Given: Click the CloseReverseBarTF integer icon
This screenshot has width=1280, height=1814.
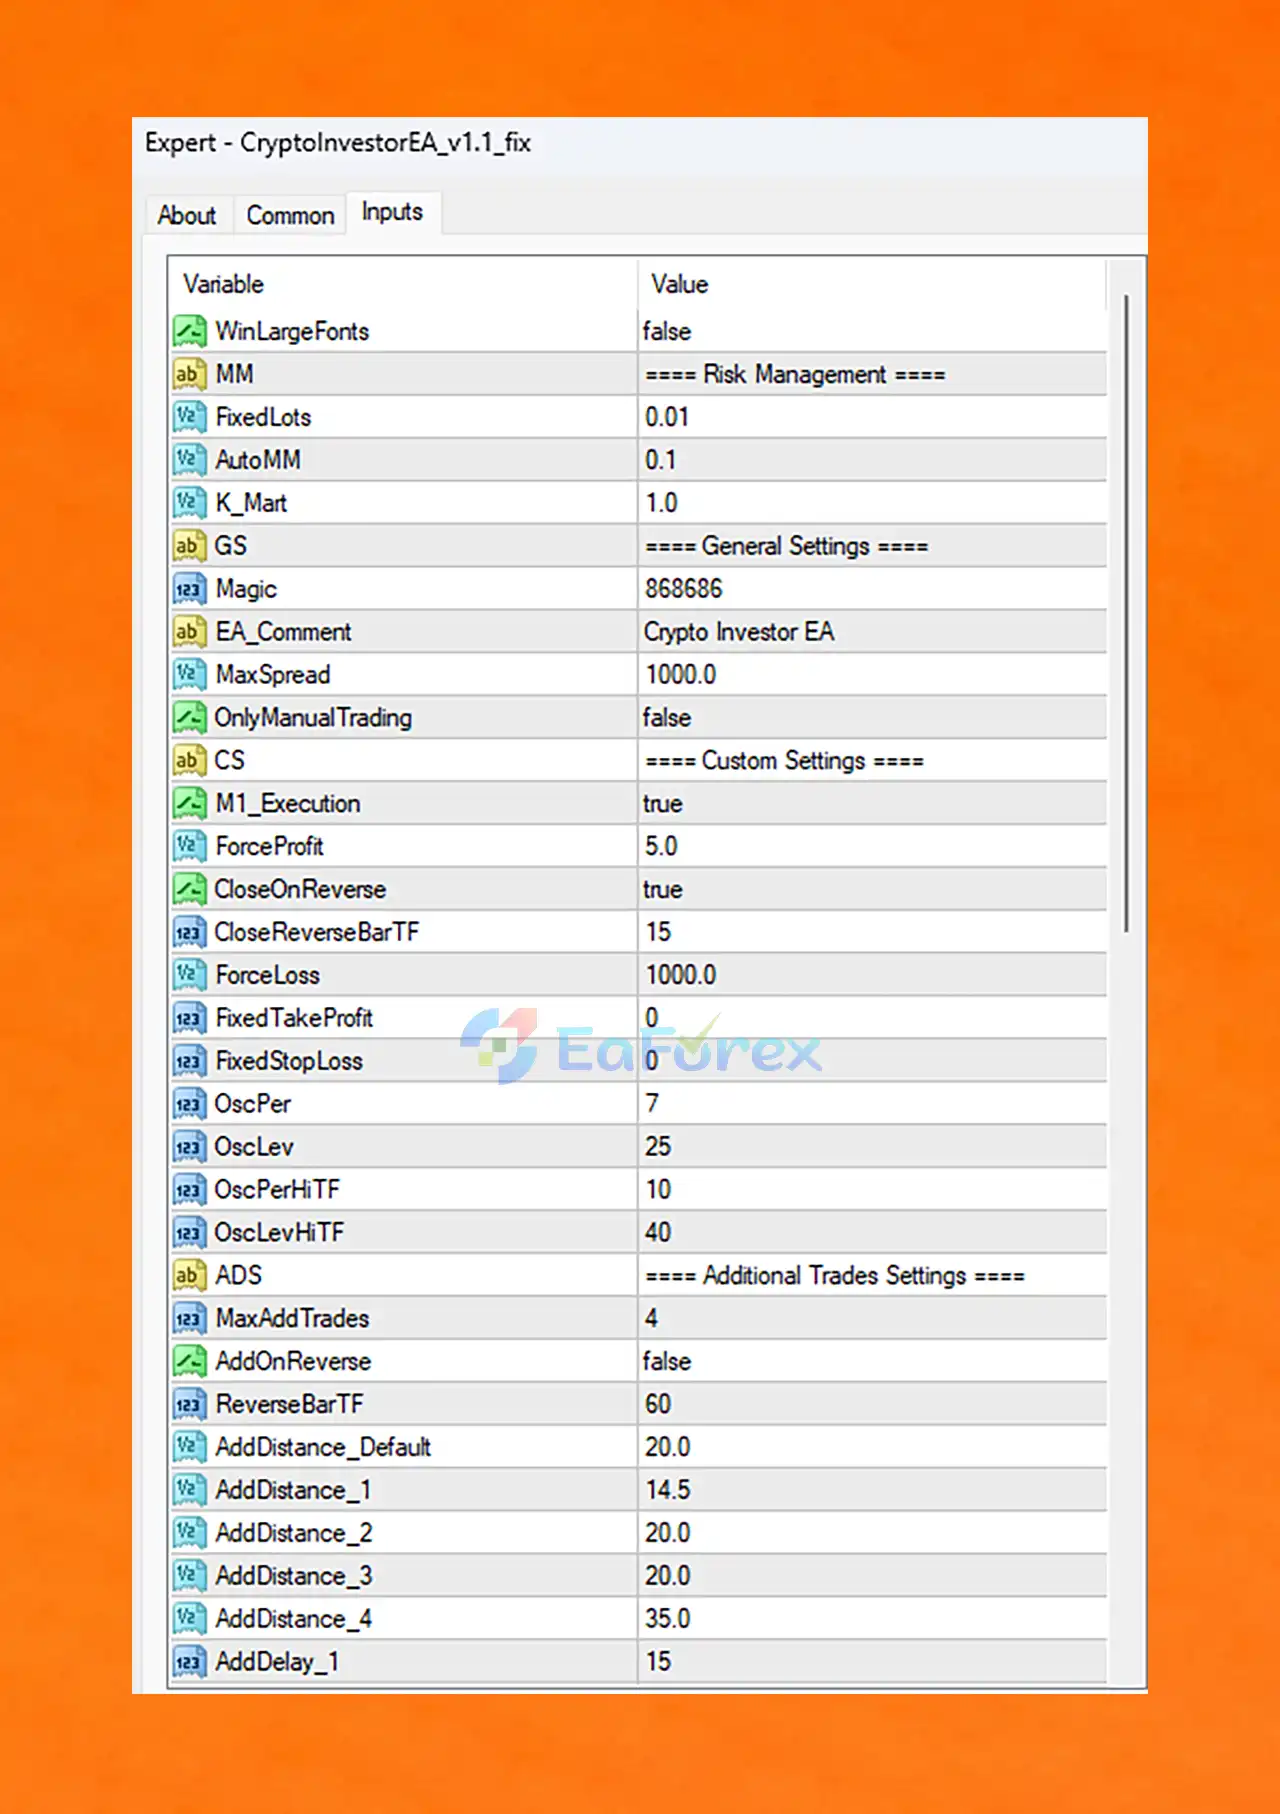Looking at the screenshot, I should point(189,932).
